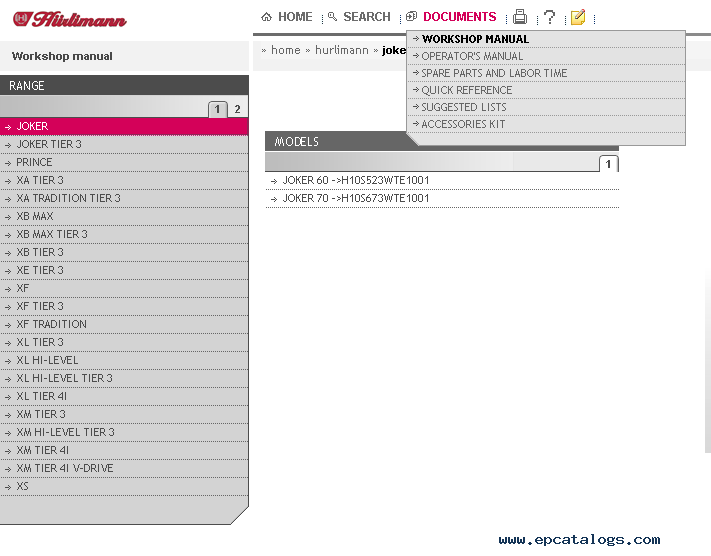711x556 pixels.
Task: Select the XL TIER 3 range
Action: tap(124, 342)
